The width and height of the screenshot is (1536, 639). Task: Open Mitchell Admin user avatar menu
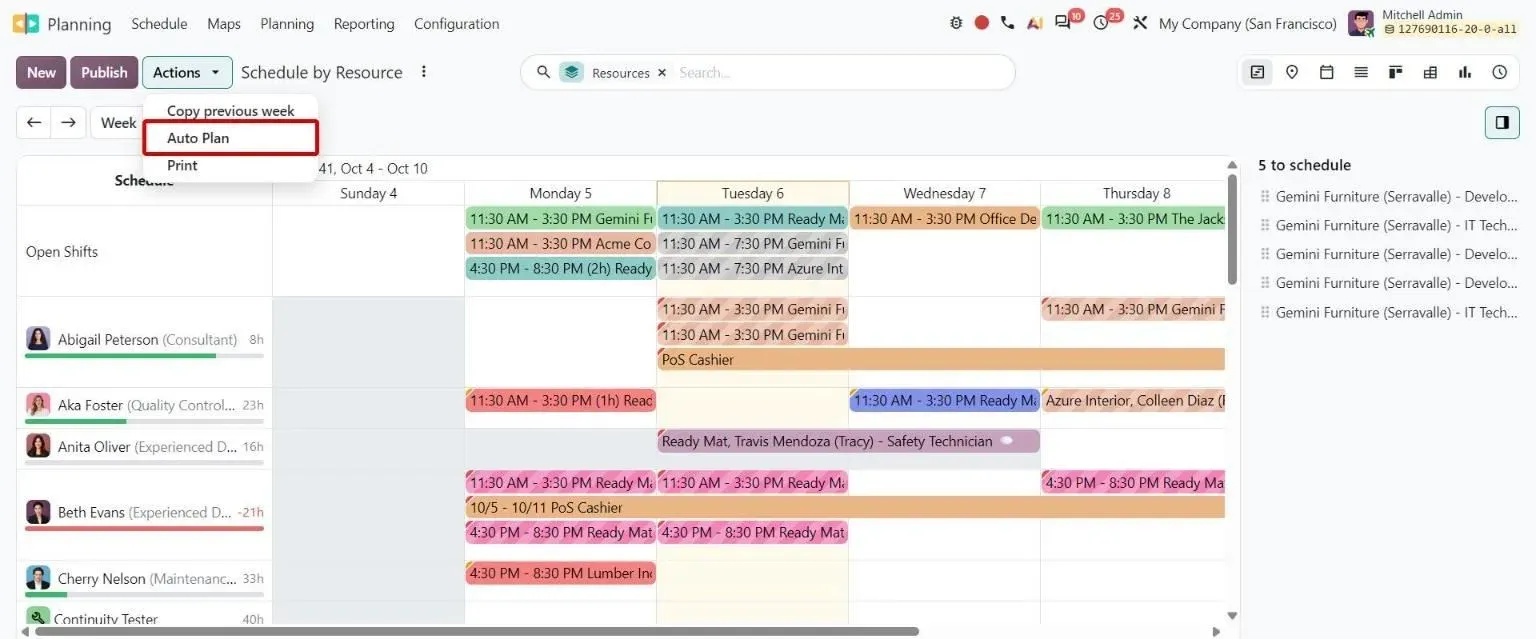click(1361, 23)
